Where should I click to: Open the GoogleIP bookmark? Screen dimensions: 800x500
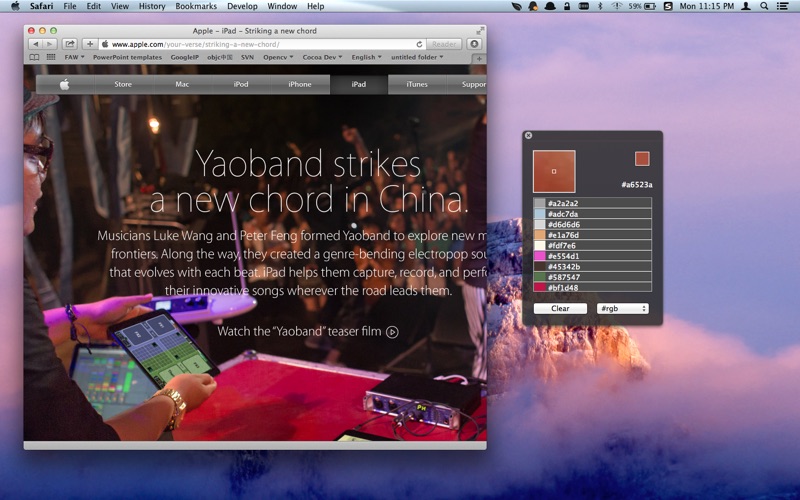pyautogui.click(x=185, y=57)
